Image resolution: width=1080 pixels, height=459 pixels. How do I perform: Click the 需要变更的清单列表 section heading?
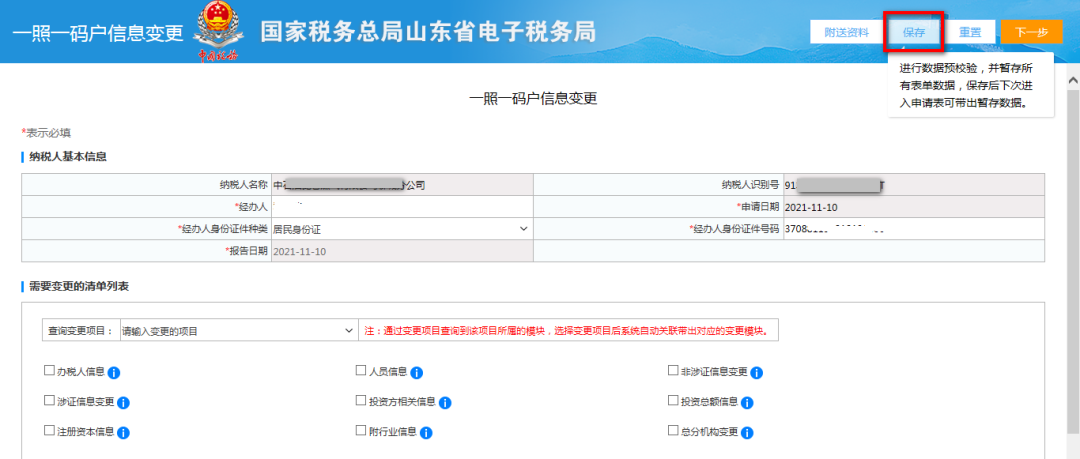[x=79, y=285]
